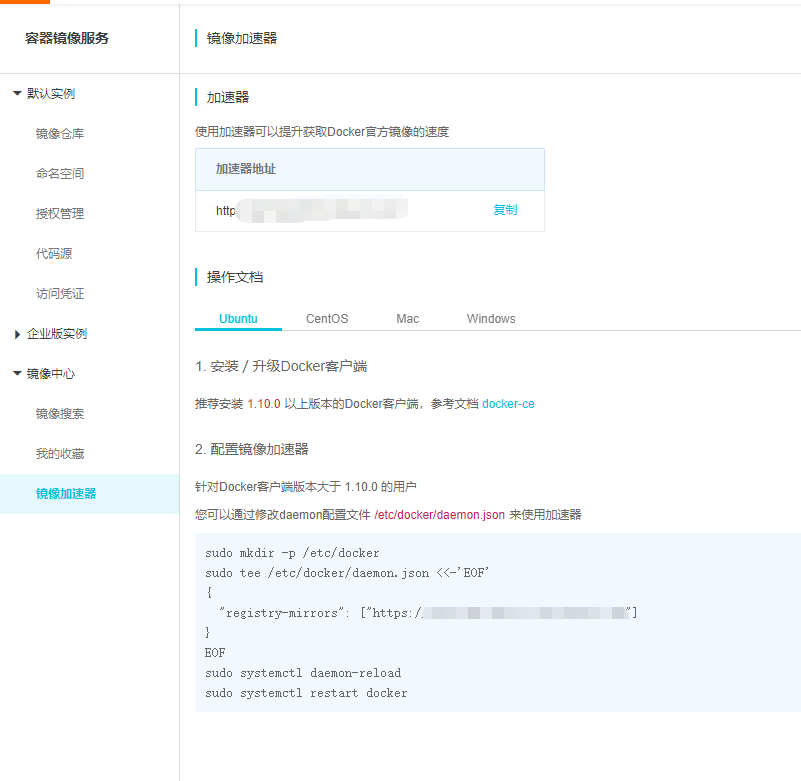Expand the 企业版实例 section
Viewport: 801px width, 781px height.
(x=52, y=333)
